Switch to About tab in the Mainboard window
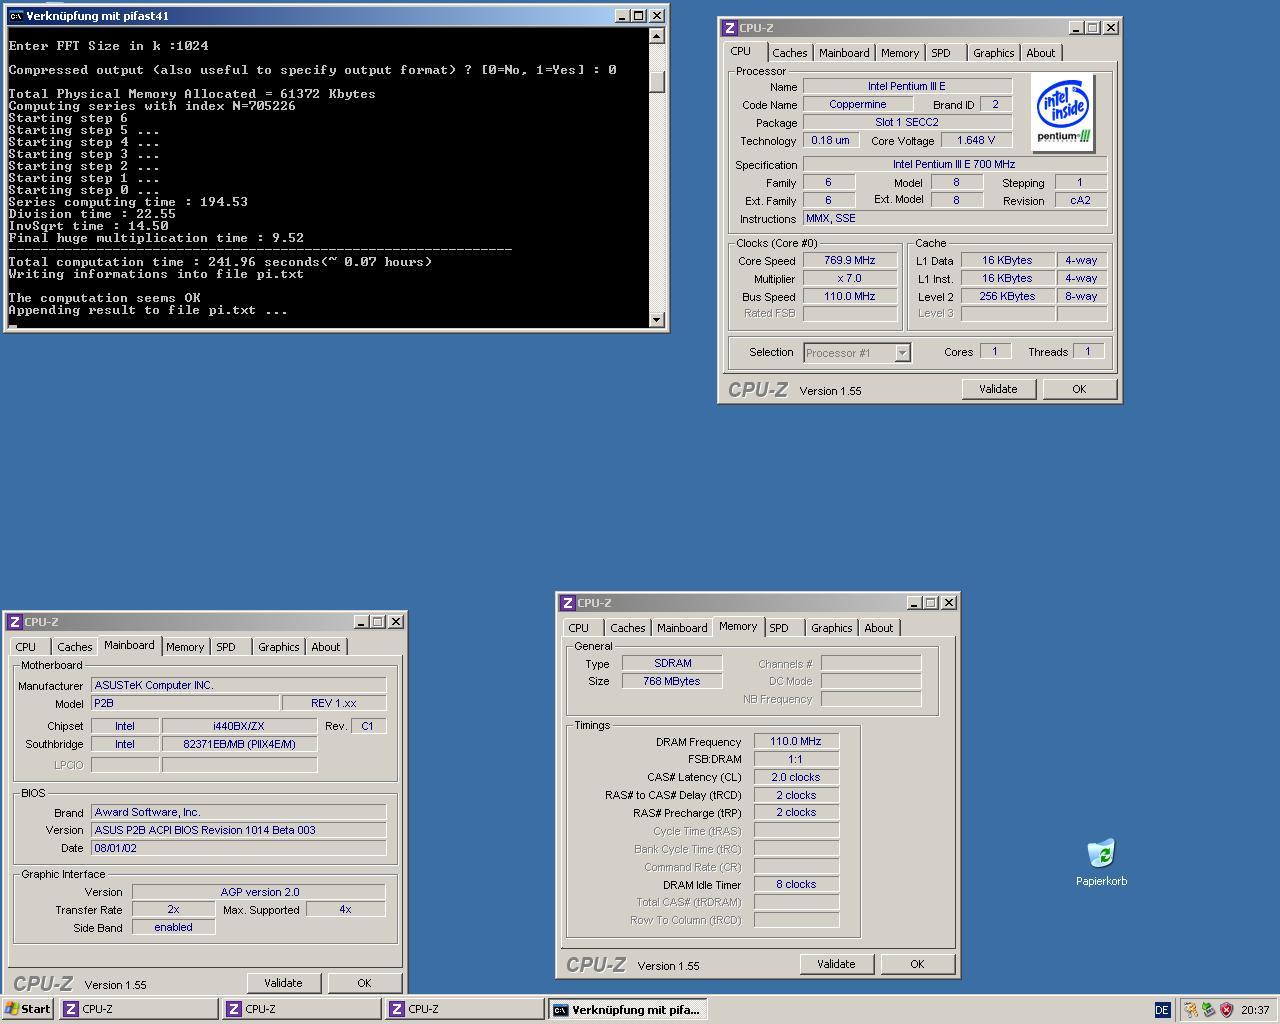Screen dimensions: 1280x1024 click(x=325, y=647)
